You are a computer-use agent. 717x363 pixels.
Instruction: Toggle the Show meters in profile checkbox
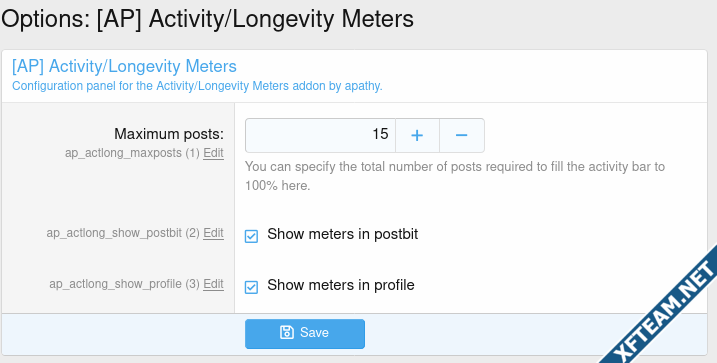(251, 287)
